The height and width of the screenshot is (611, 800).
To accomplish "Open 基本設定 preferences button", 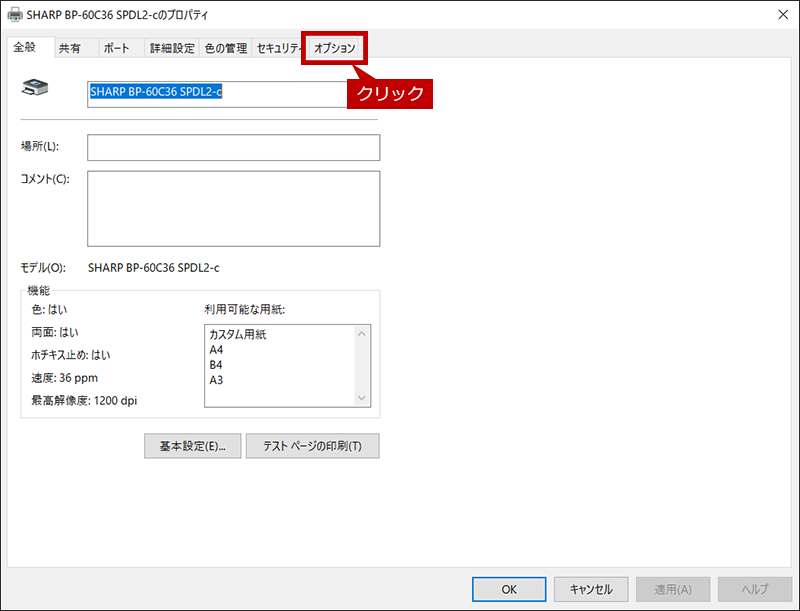I will click(193, 447).
